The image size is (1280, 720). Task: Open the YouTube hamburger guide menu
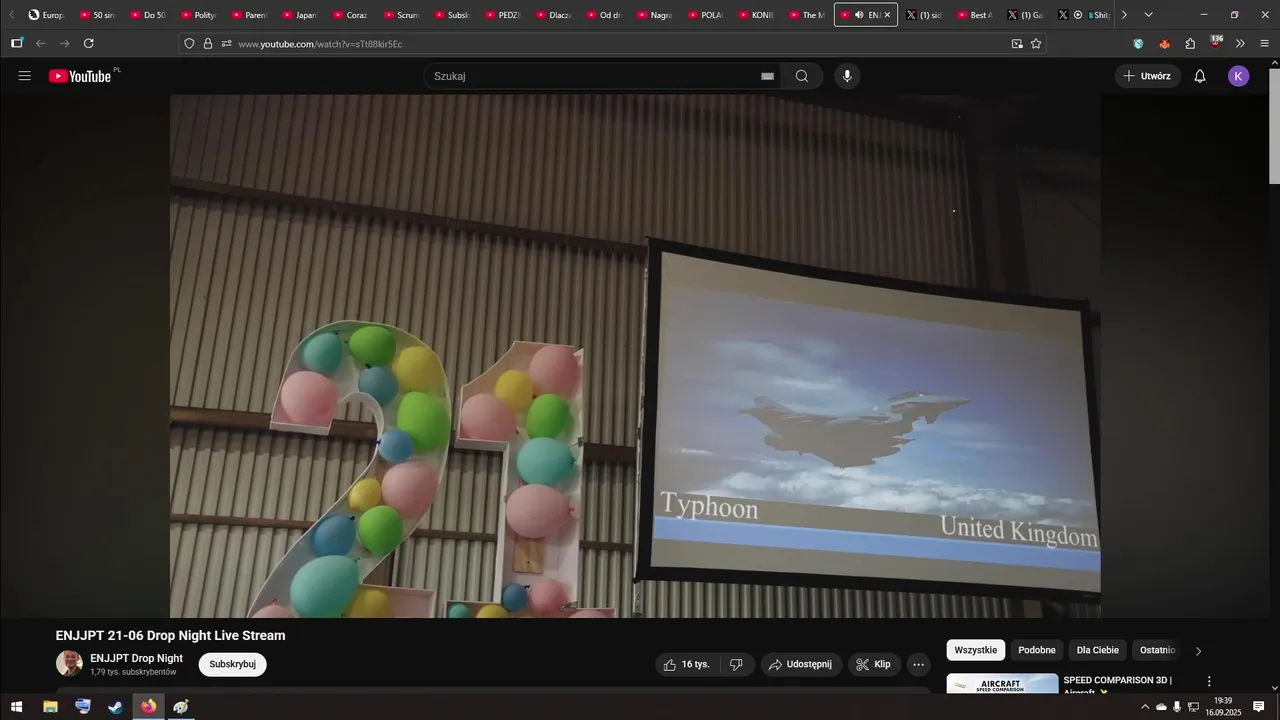pyautogui.click(x=25, y=76)
